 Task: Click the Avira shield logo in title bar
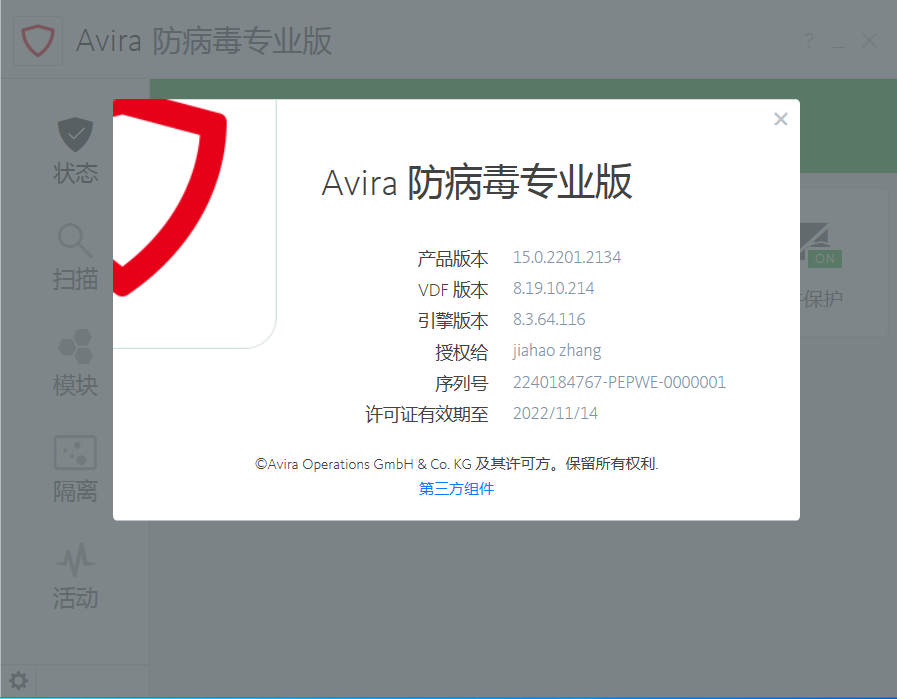[38, 41]
